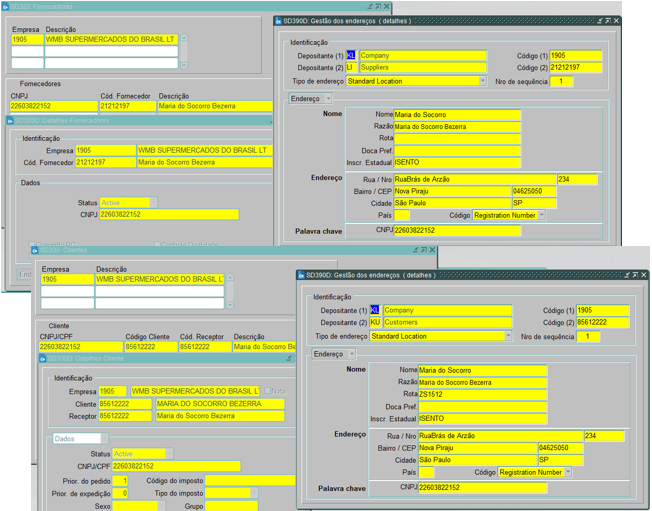Screen dimensions: 652x511
Task: Click Depositante (2) code field LI
Action: pos(351,67)
